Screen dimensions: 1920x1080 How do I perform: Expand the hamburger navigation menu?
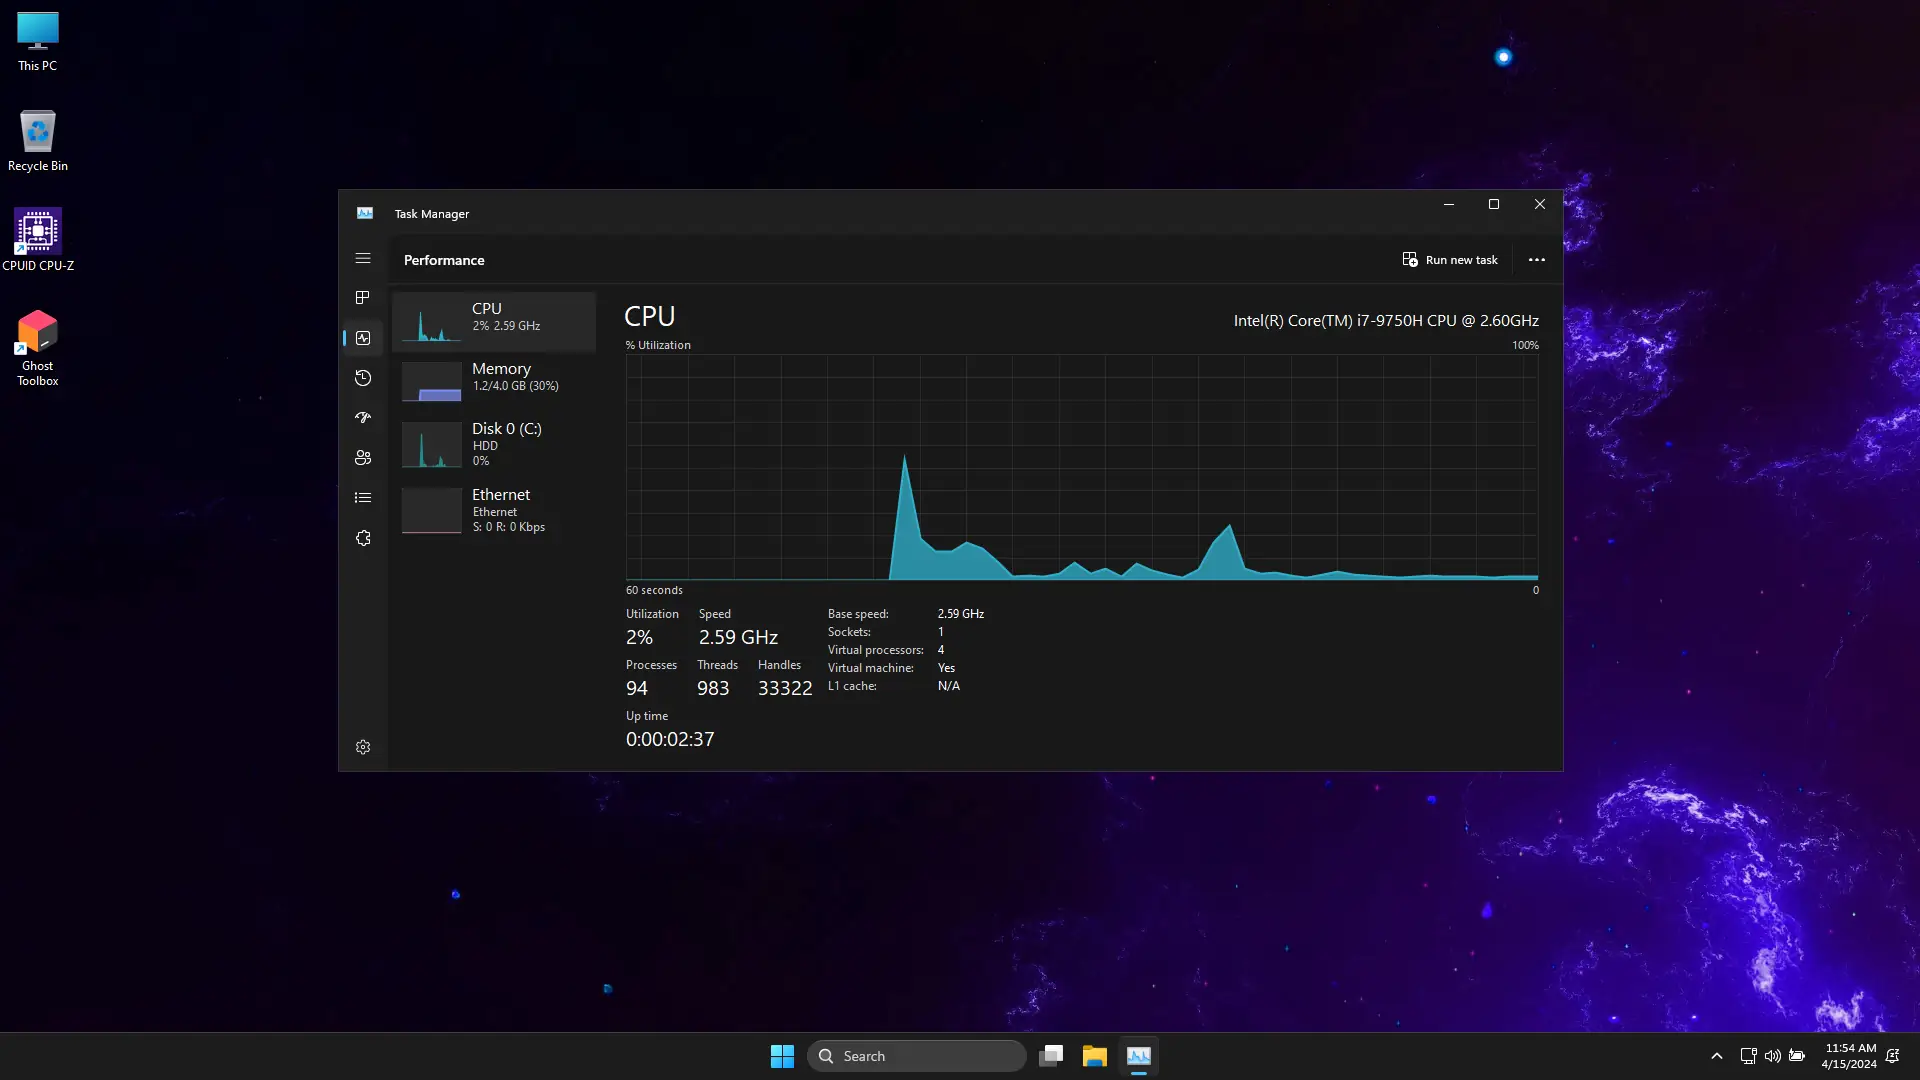(x=363, y=258)
